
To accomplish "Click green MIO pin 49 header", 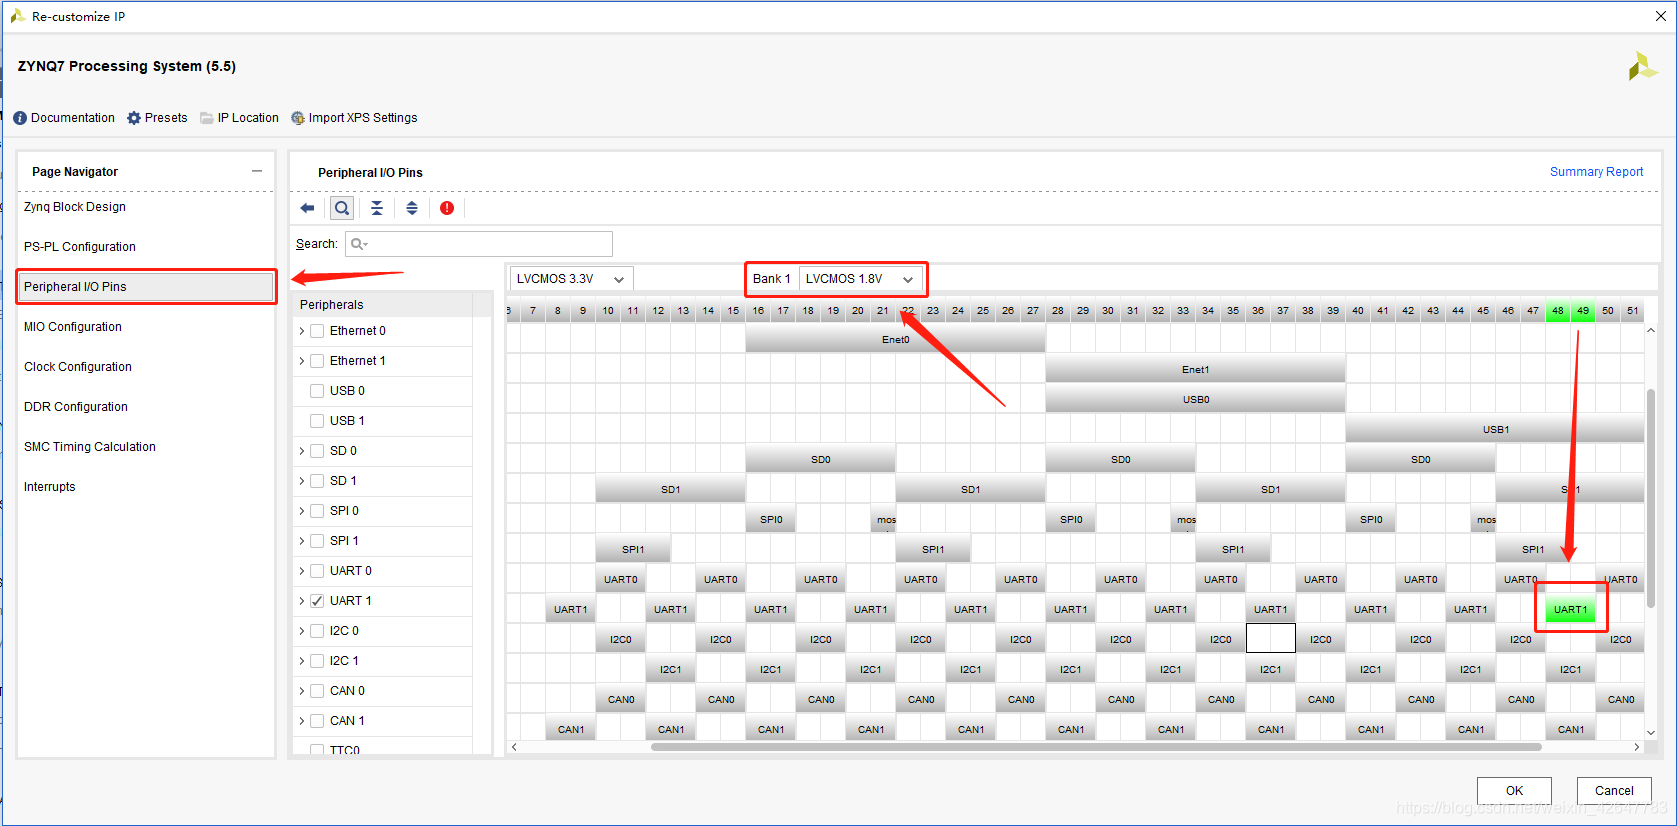I will coord(1583,311).
